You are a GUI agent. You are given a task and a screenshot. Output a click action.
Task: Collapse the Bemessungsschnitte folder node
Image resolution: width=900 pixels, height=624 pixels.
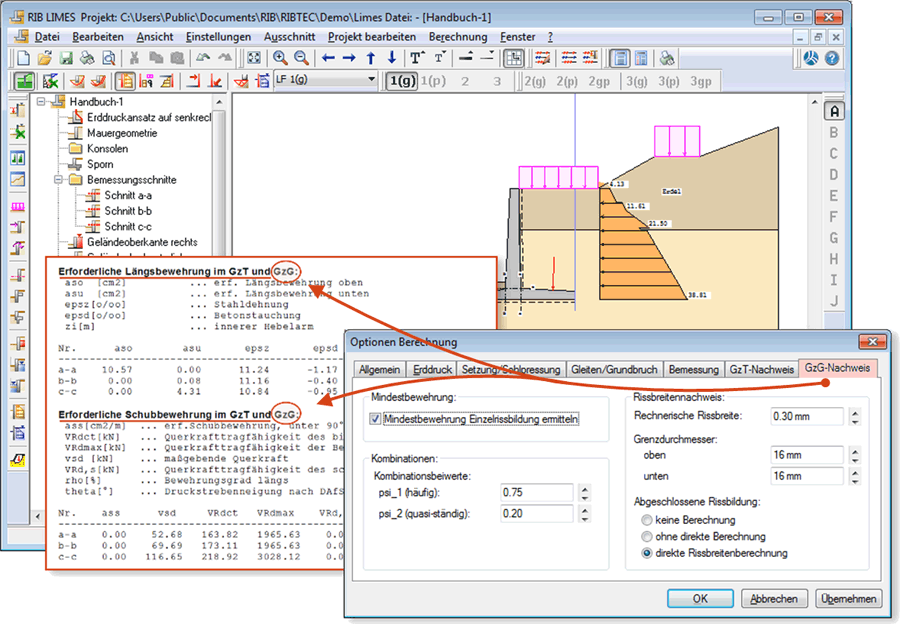point(58,180)
